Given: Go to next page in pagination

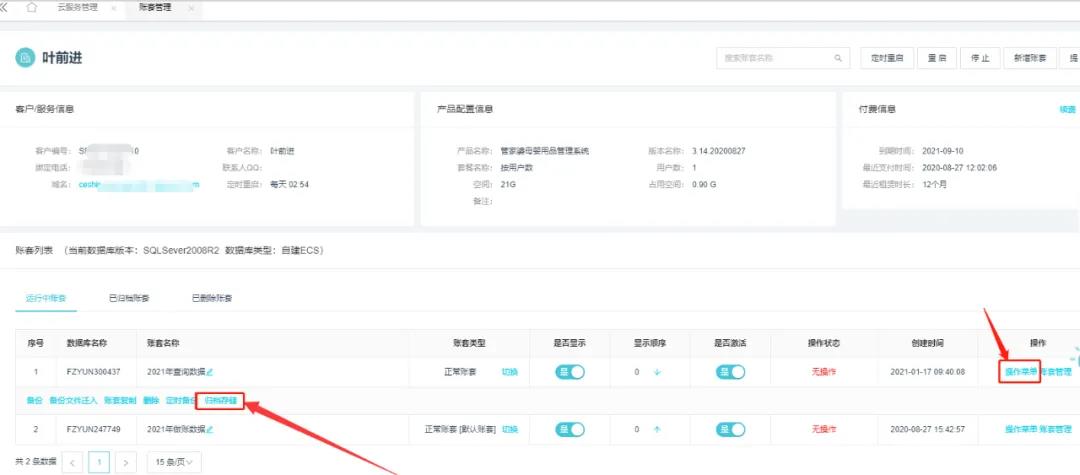Looking at the screenshot, I should (125, 462).
